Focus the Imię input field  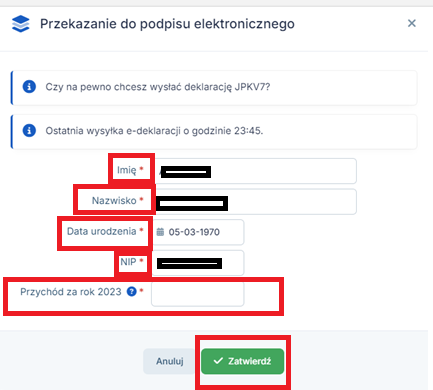[x=255, y=171]
